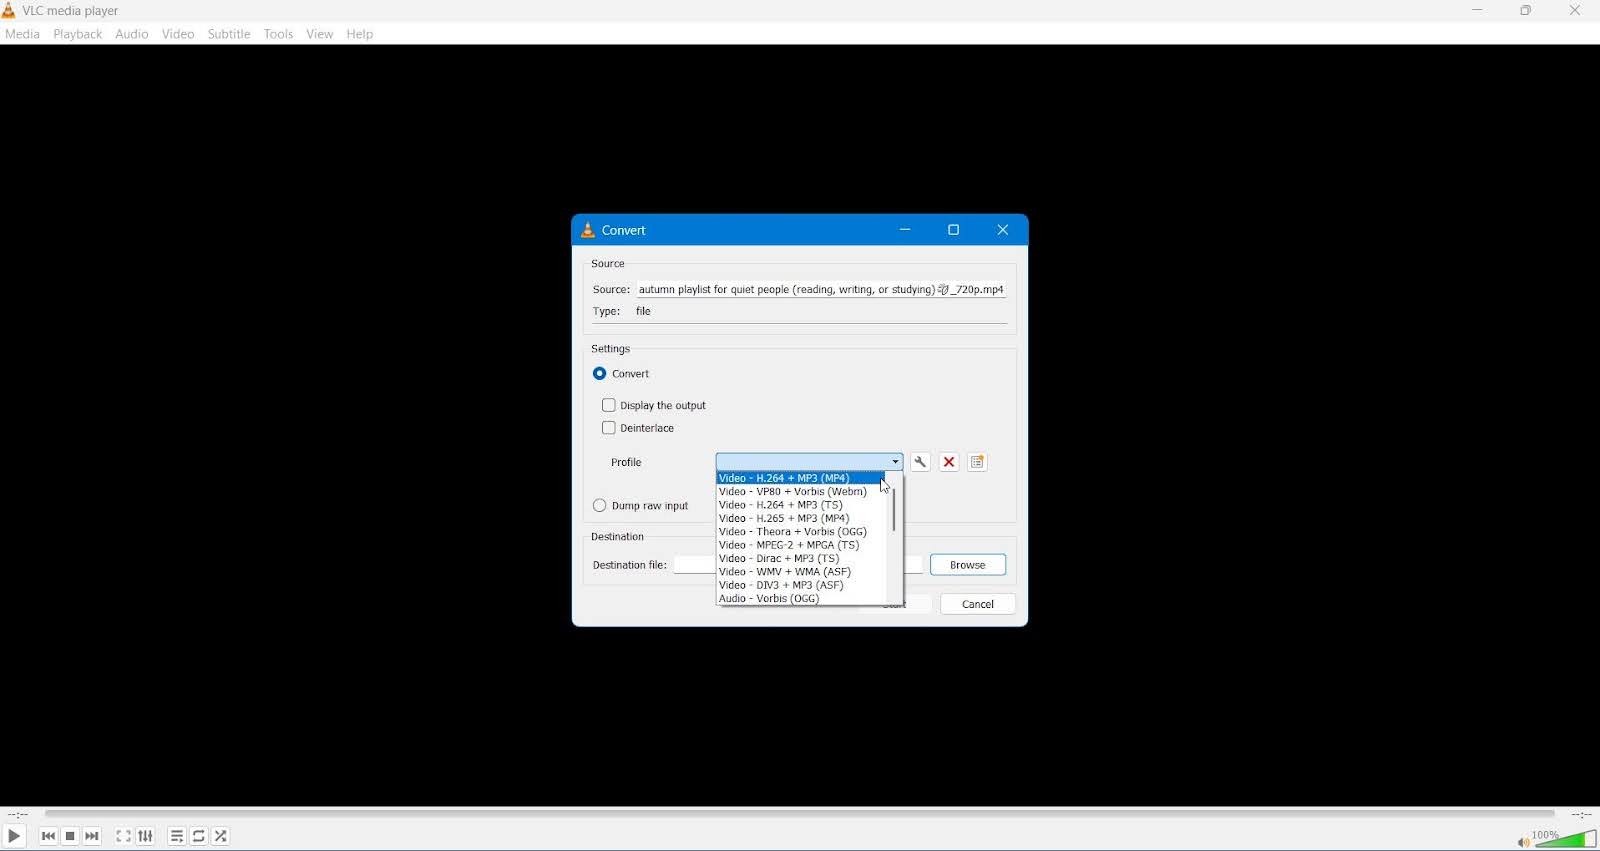Show extended settings panel

146,837
